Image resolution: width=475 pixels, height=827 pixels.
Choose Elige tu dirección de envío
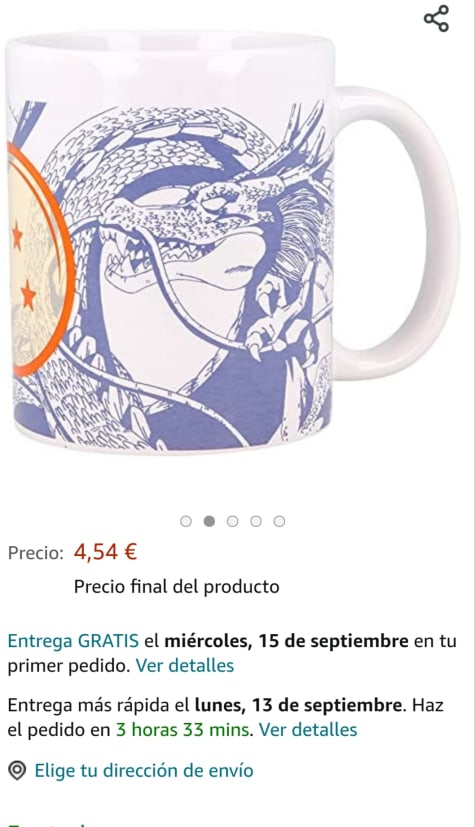[144, 771]
